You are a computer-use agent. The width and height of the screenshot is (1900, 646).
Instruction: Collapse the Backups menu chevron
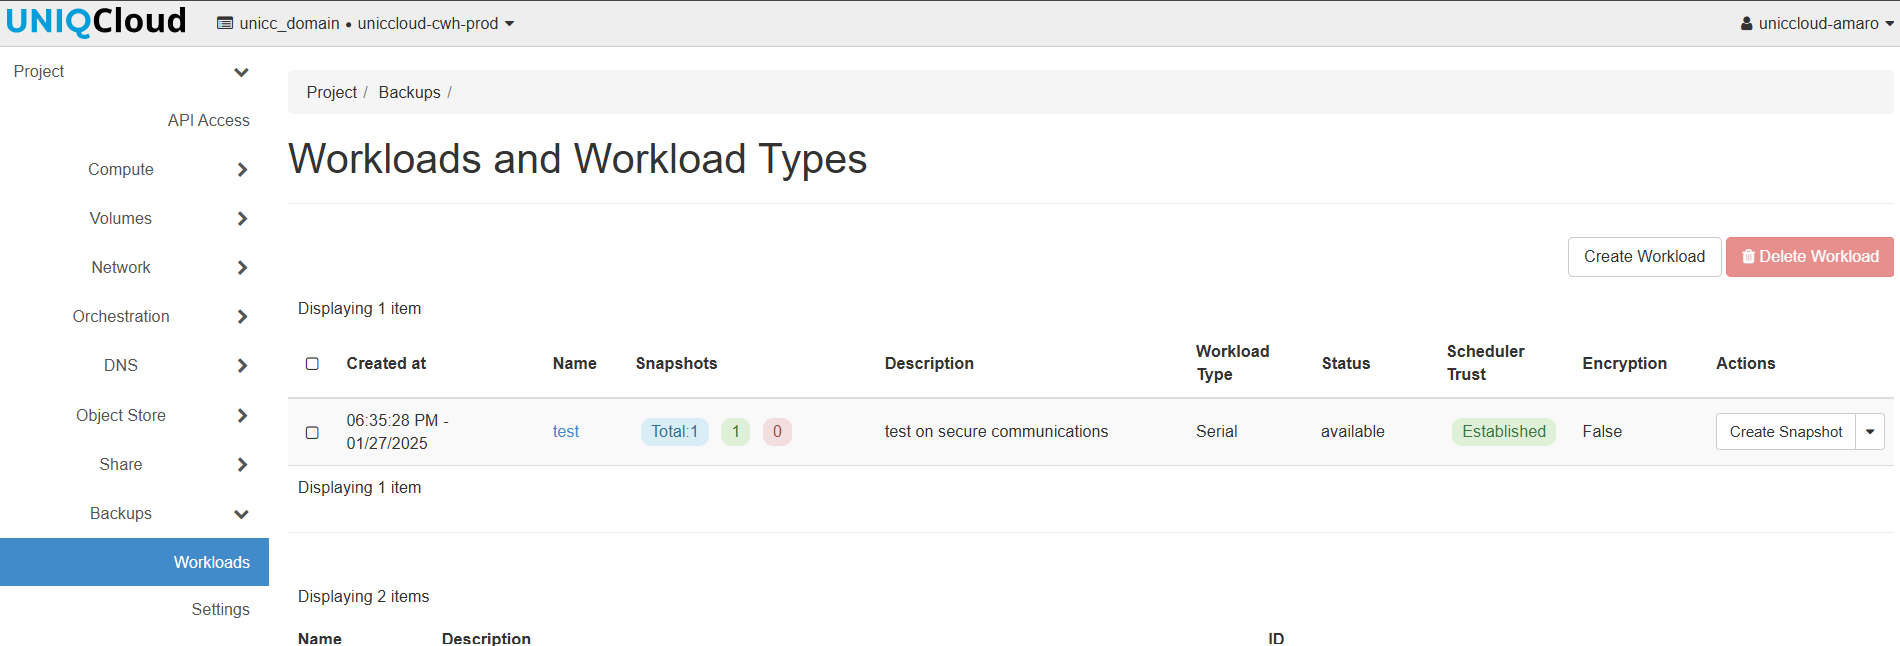tap(241, 514)
